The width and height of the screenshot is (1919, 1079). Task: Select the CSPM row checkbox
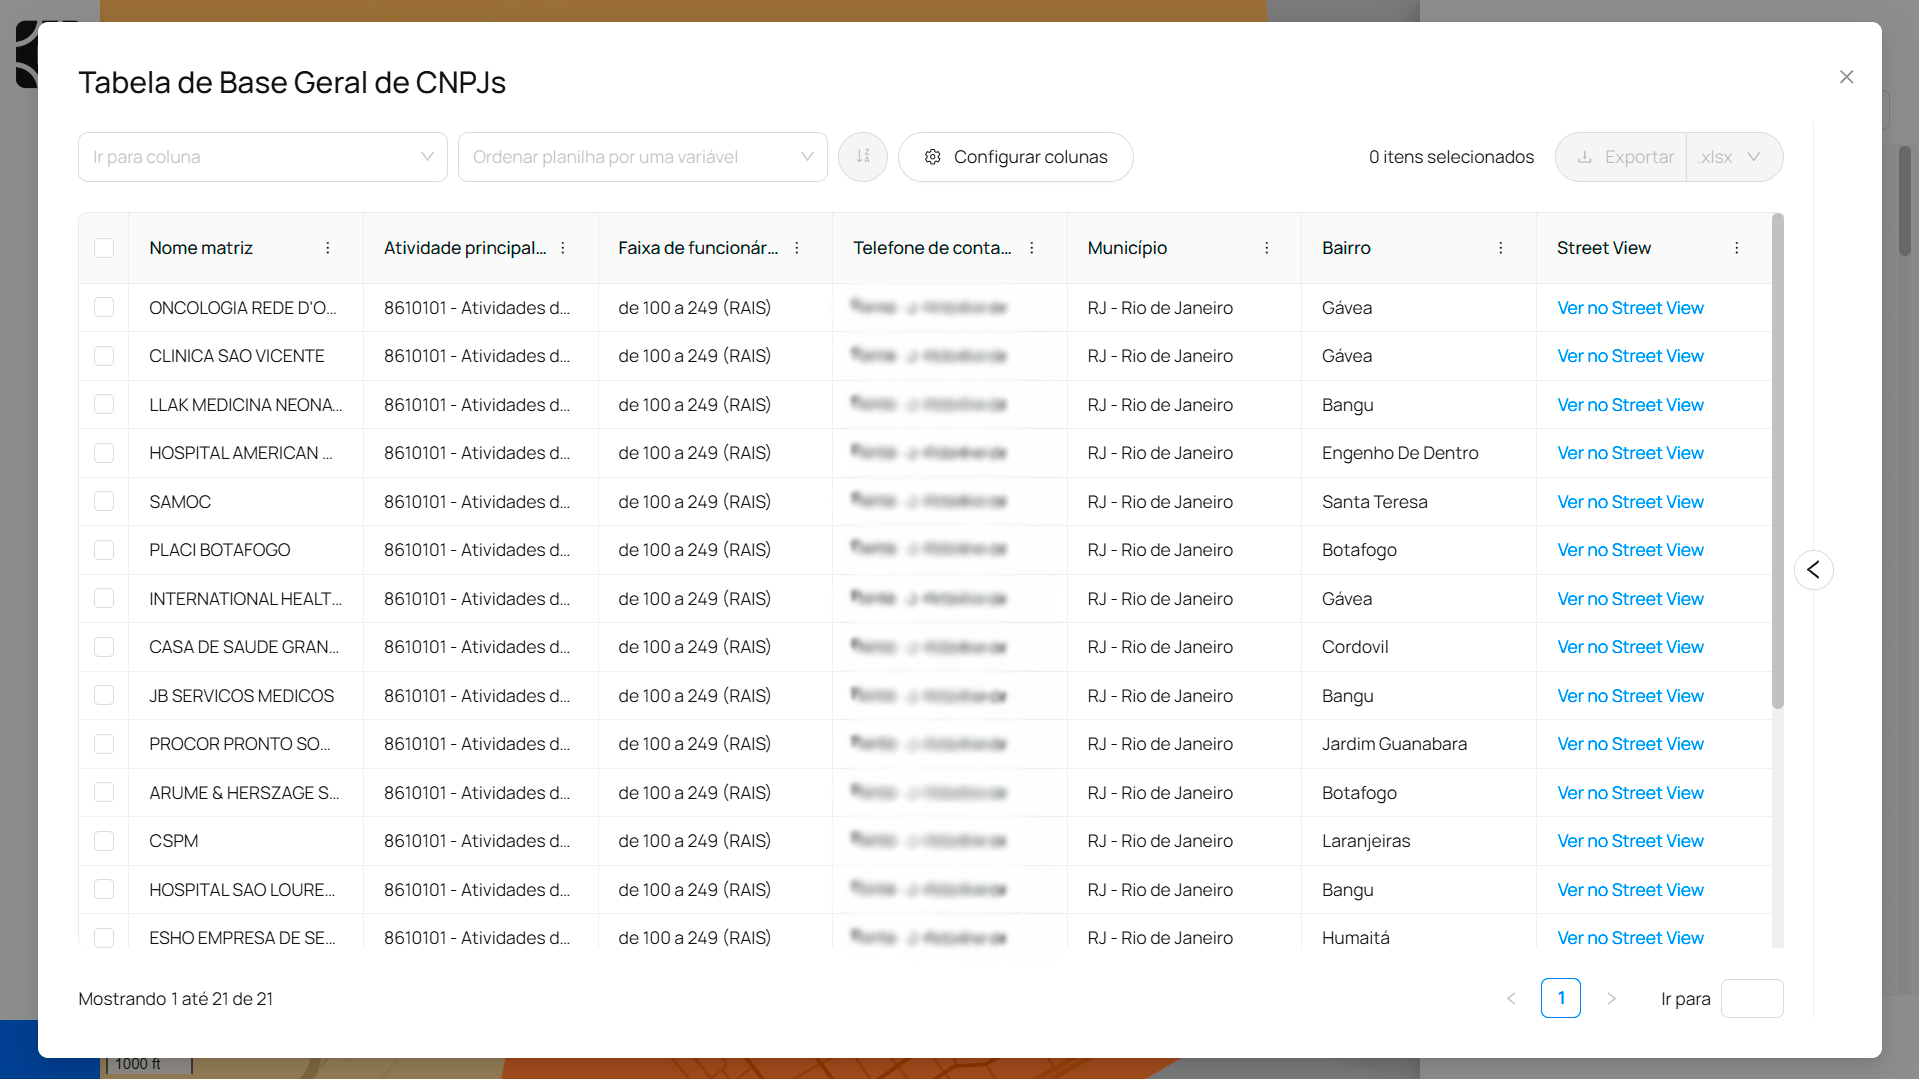click(x=104, y=841)
